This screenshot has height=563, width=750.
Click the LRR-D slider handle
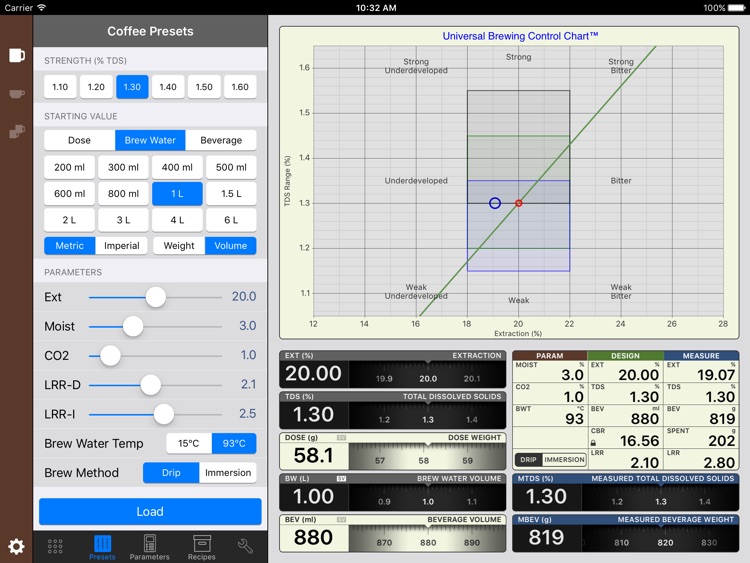(151, 385)
